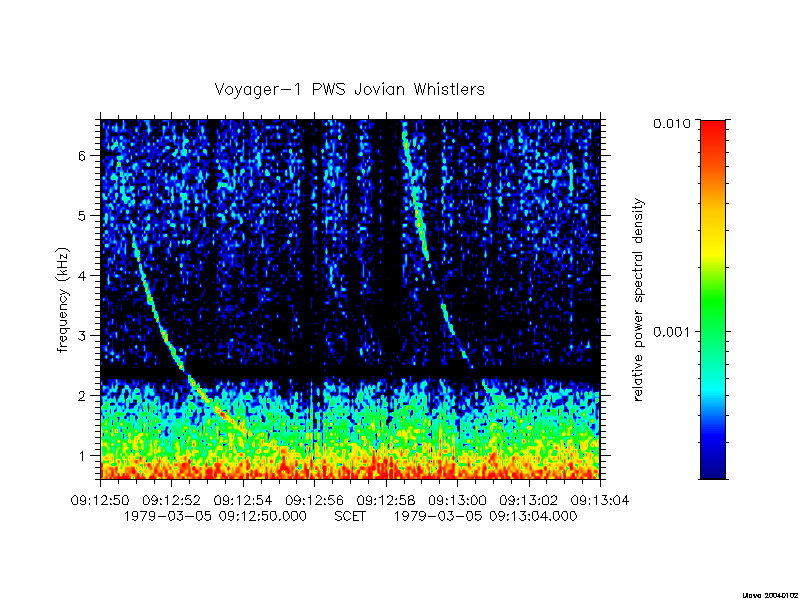This screenshot has height=600, width=800.
Task: Click the plot title "Voyager-1 PWS Jovian Whistlers"
Action: (349, 90)
